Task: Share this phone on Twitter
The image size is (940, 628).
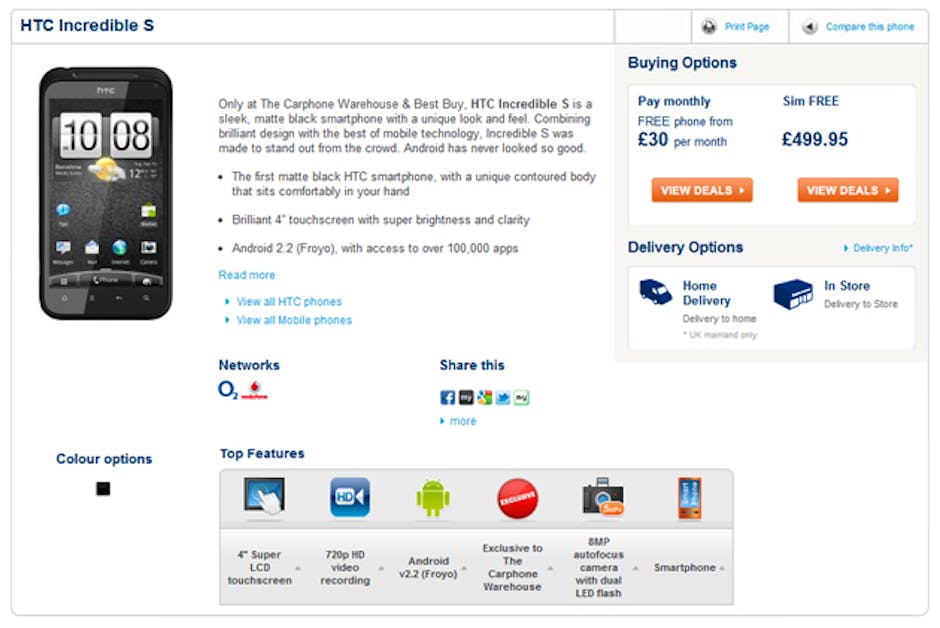Action: [x=503, y=397]
